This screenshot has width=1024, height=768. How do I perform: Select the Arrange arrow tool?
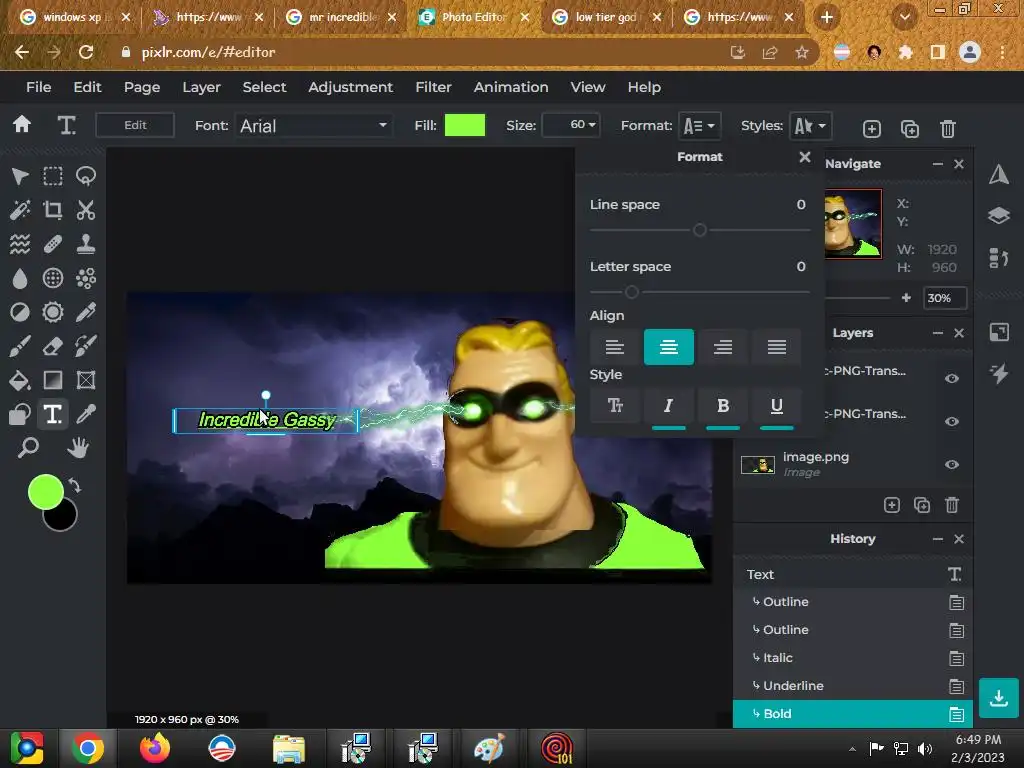(20, 176)
